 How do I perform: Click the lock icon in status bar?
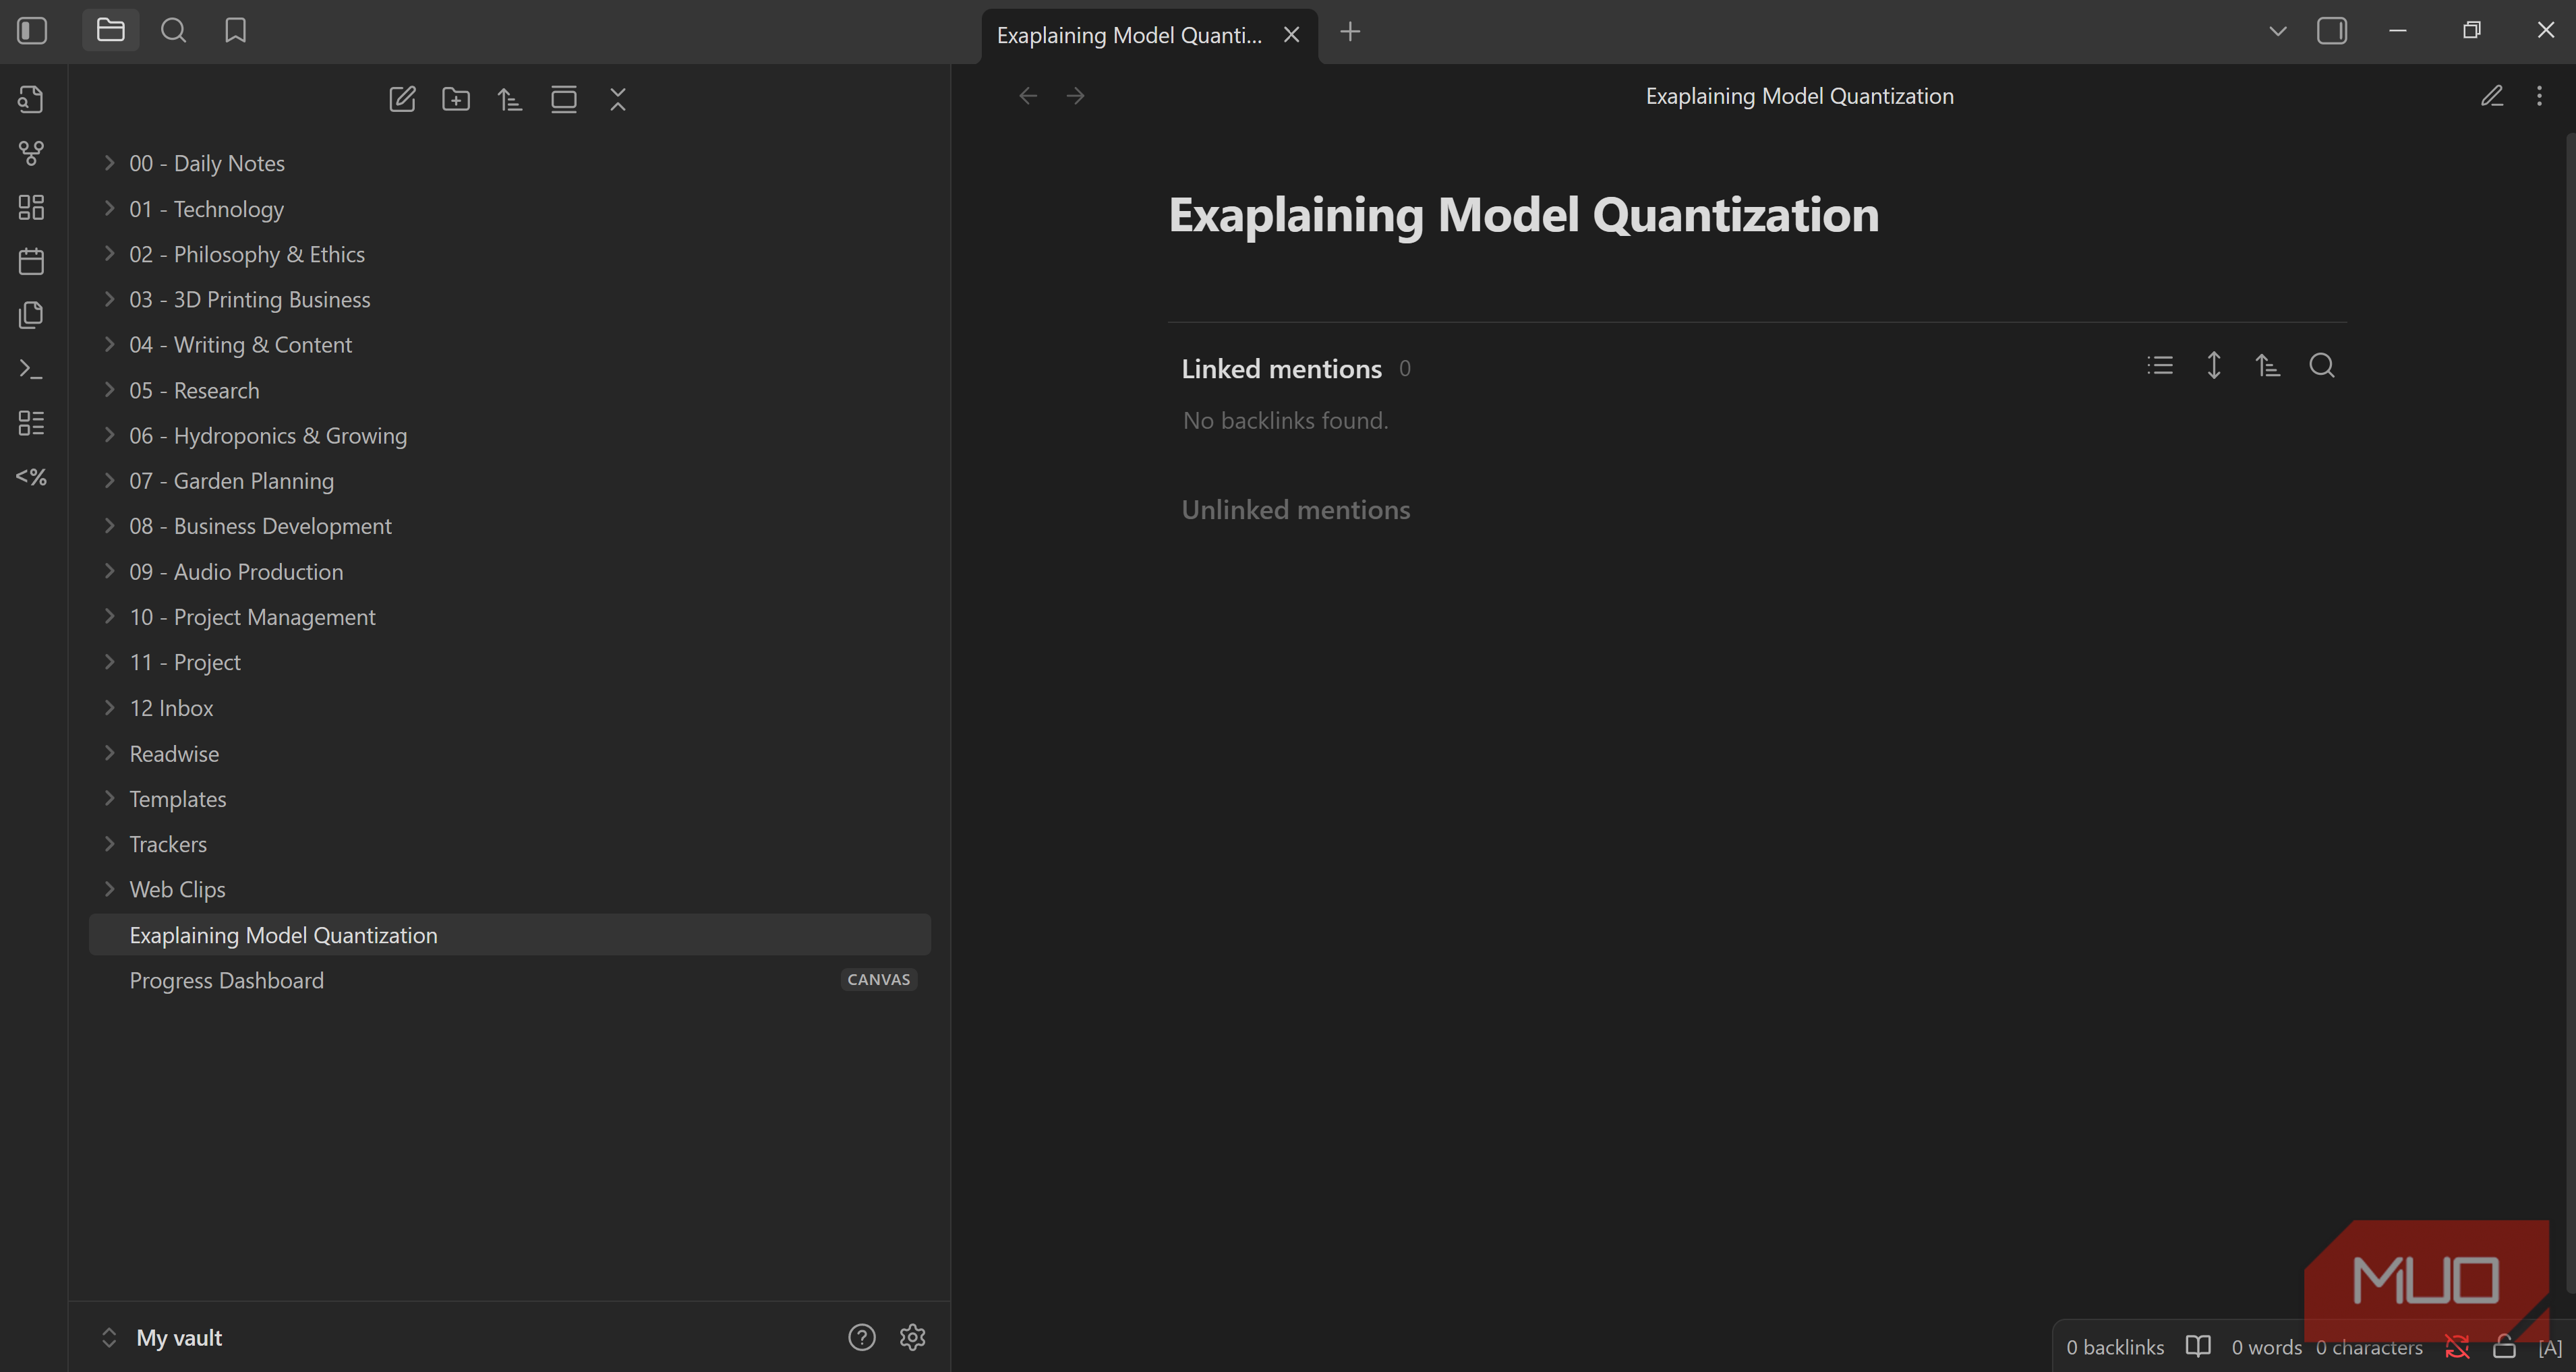pos(2504,1348)
